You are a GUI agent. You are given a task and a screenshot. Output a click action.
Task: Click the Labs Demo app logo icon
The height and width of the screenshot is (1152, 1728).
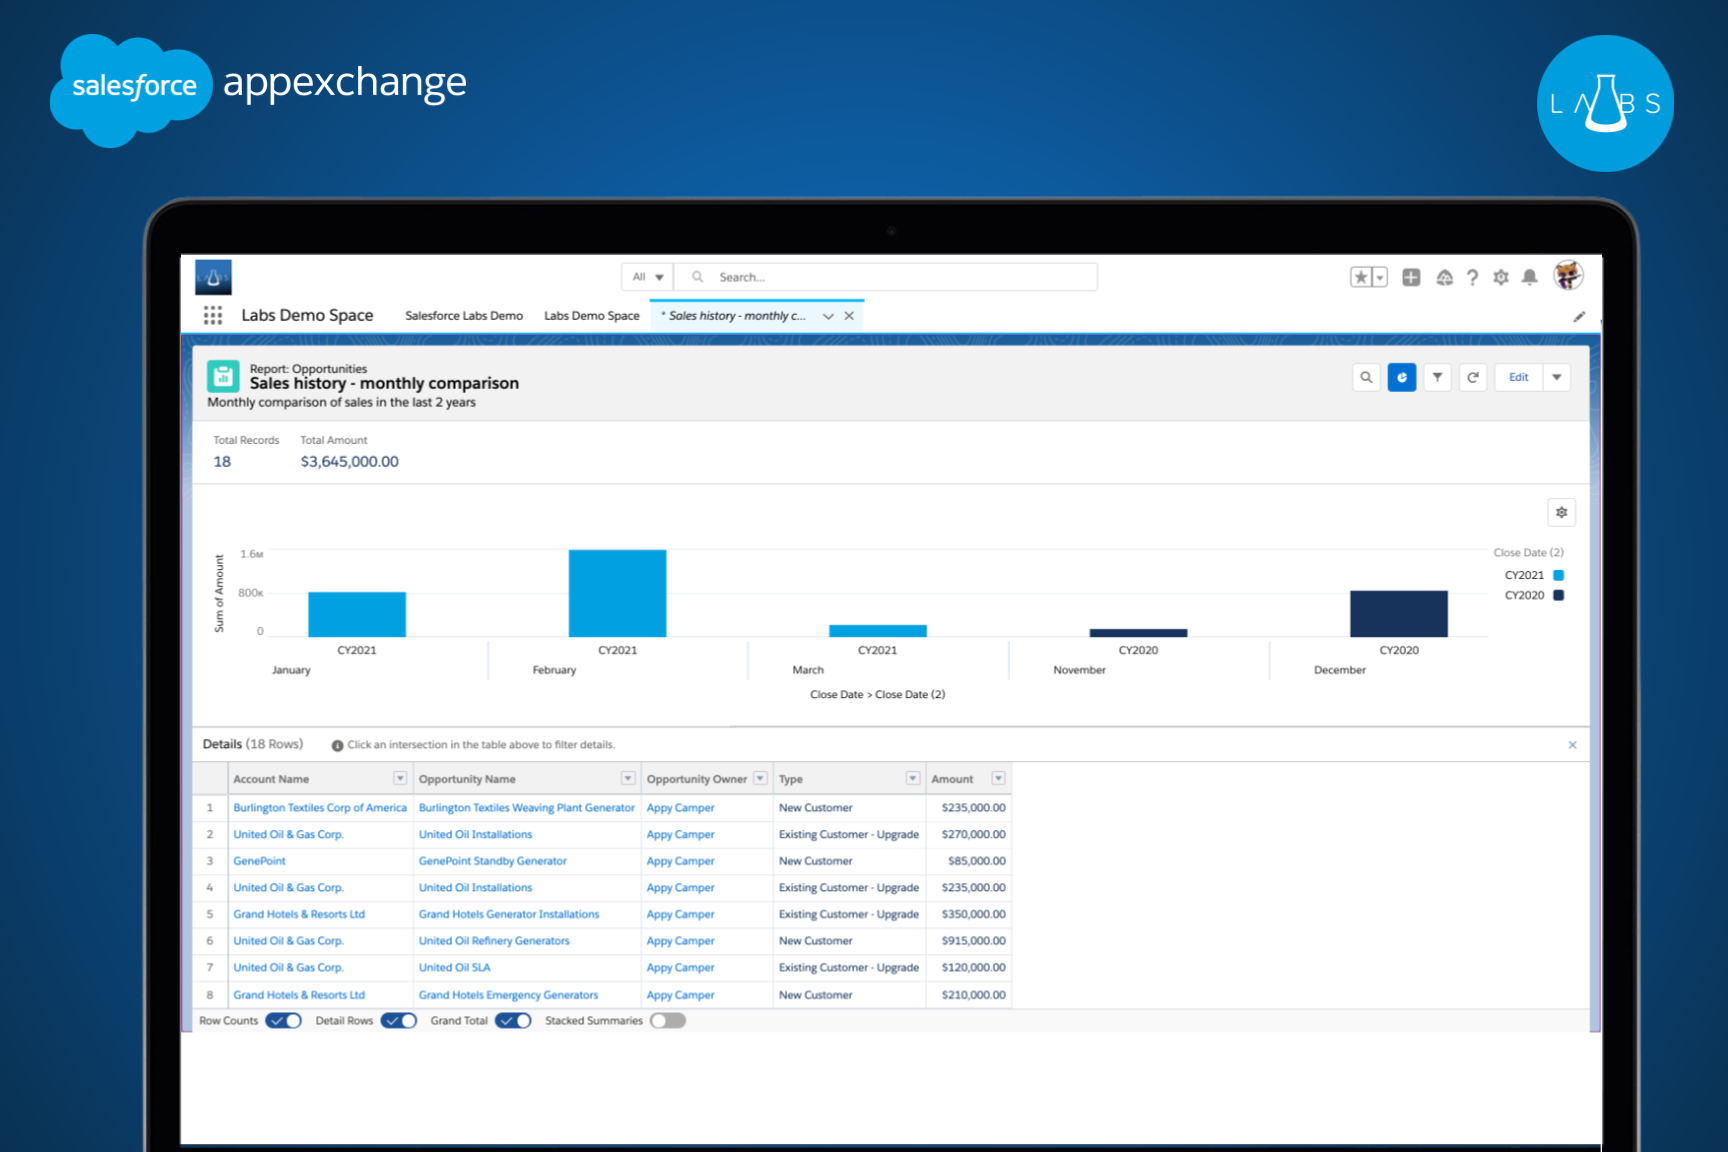(213, 277)
